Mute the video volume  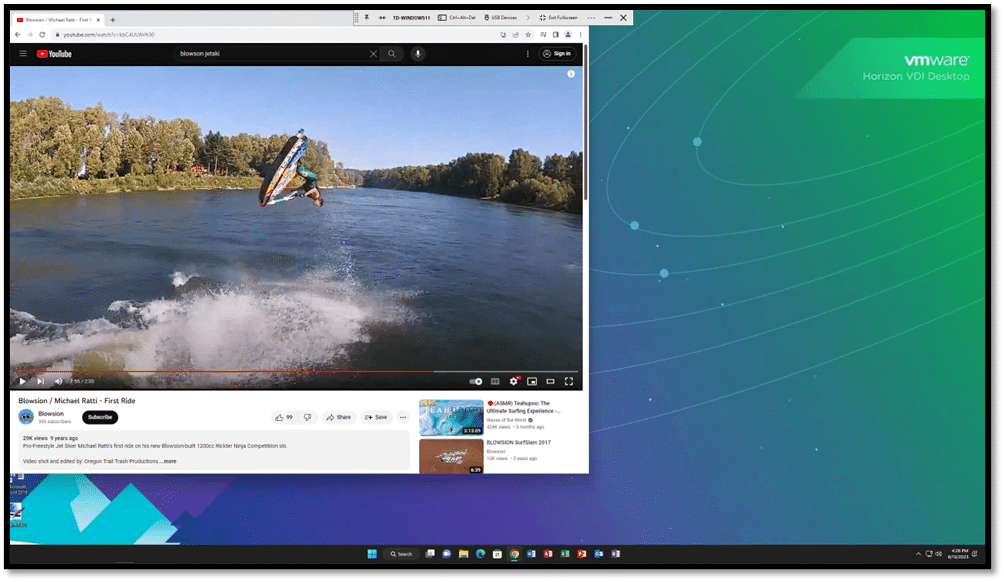pos(58,382)
